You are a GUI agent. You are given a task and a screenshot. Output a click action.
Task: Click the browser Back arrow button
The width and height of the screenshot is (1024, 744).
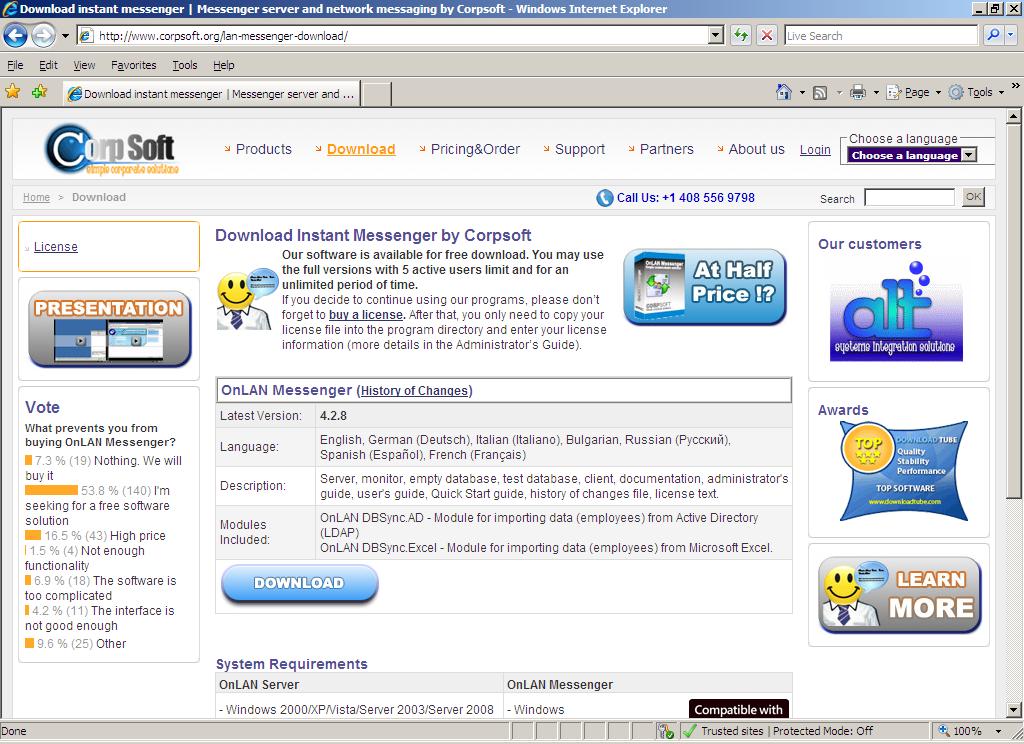15,36
